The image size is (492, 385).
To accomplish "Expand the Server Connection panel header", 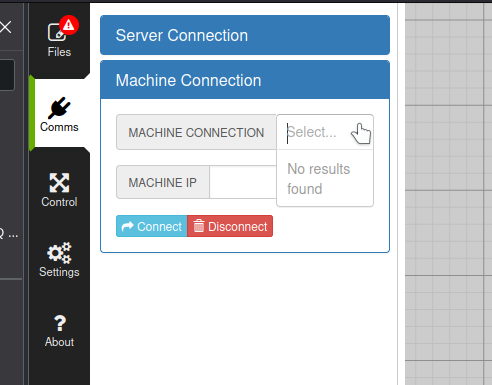I will [x=245, y=35].
